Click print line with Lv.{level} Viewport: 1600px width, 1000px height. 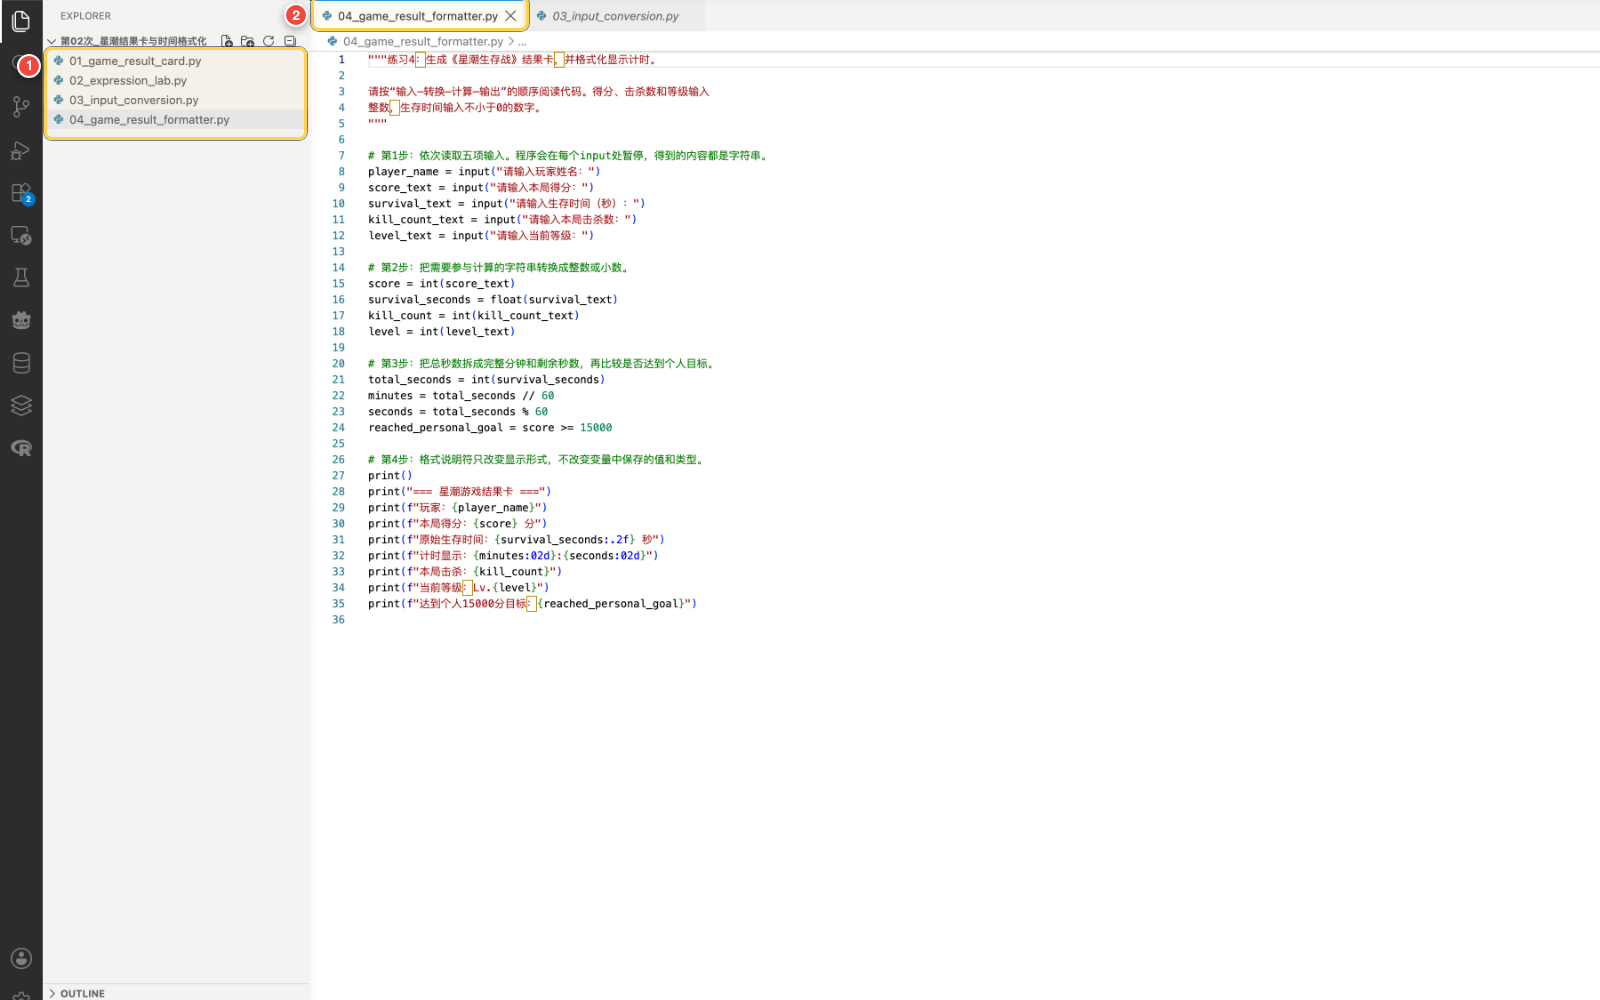[459, 588]
